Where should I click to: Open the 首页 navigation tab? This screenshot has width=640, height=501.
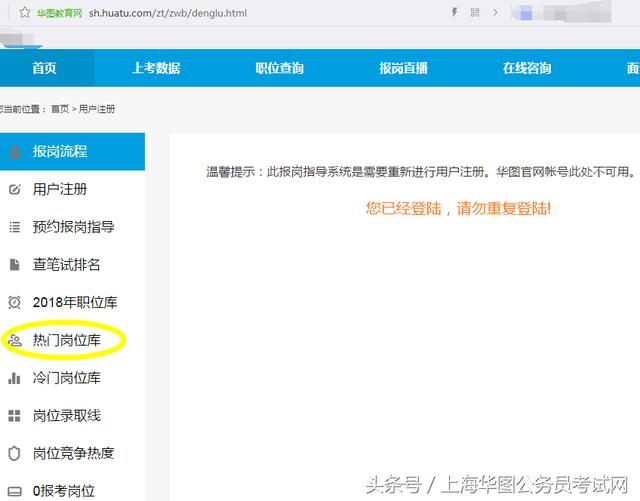click(x=44, y=68)
